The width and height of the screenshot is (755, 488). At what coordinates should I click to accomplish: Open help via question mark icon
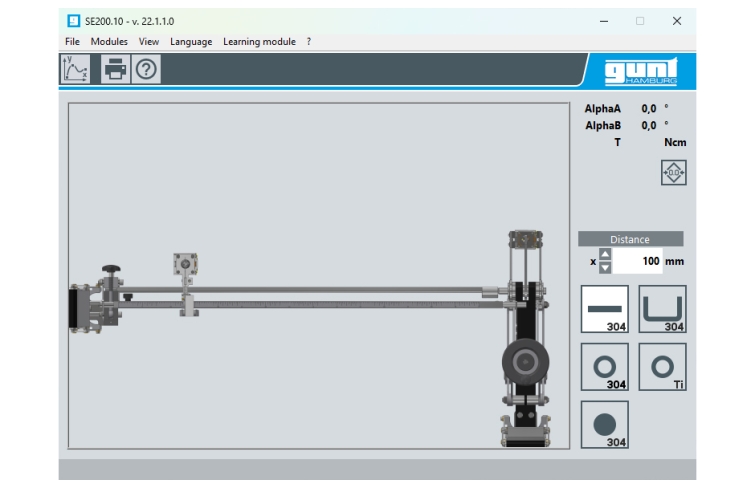point(146,69)
